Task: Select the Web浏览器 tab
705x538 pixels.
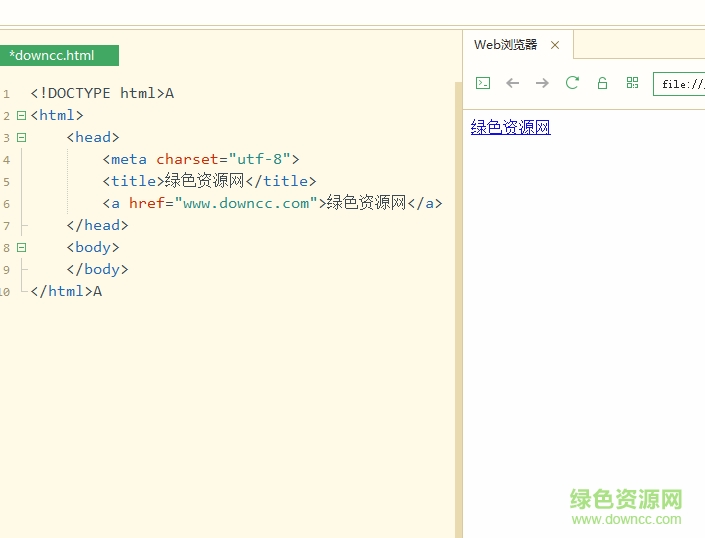Action: pyautogui.click(x=505, y=45)
